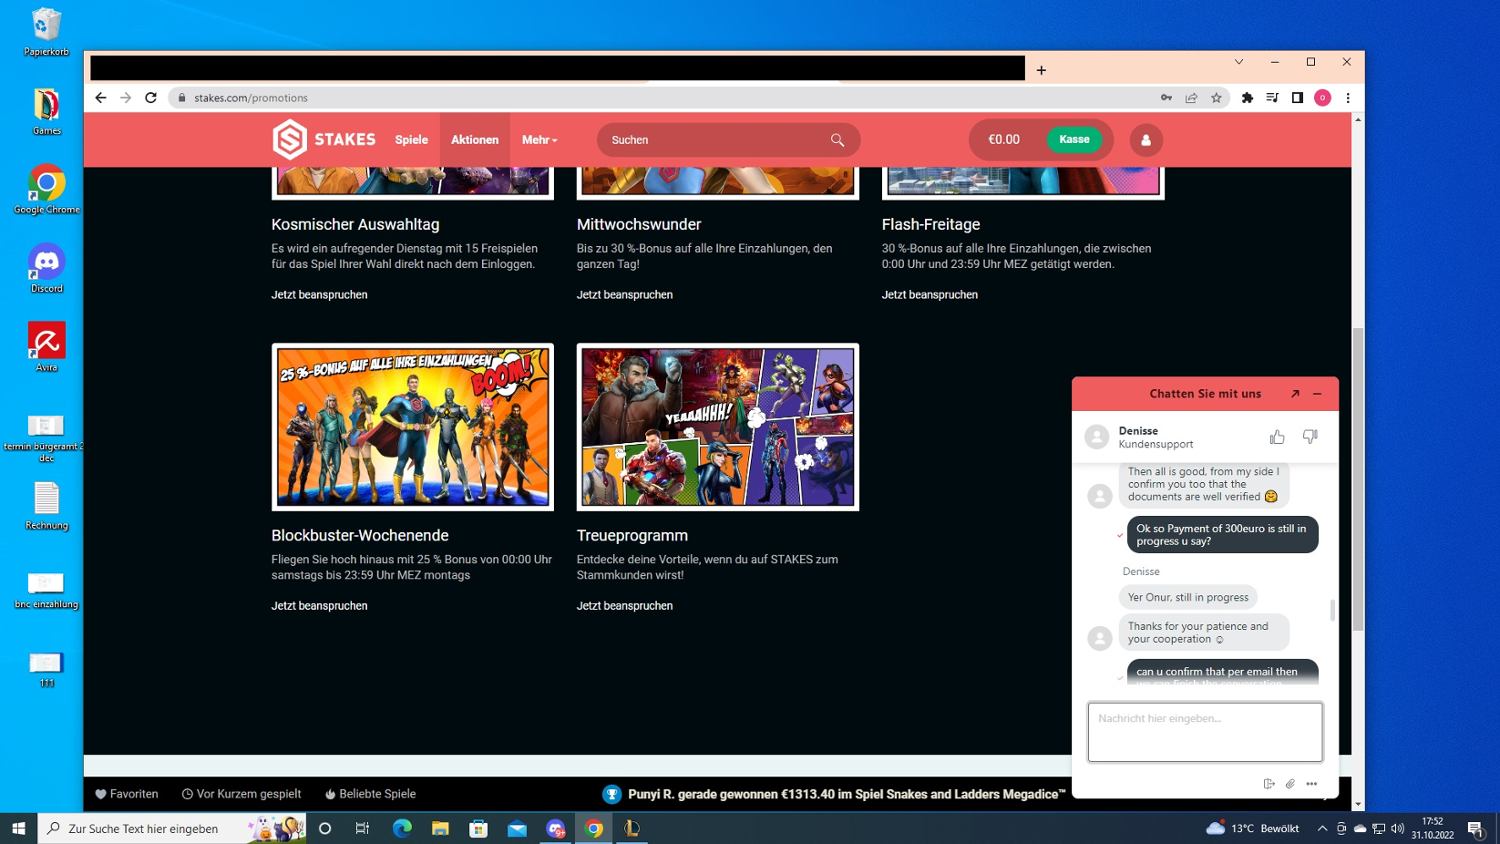
Task: Claim the Flash-Freitage promotion
Action: coord(929,295)
